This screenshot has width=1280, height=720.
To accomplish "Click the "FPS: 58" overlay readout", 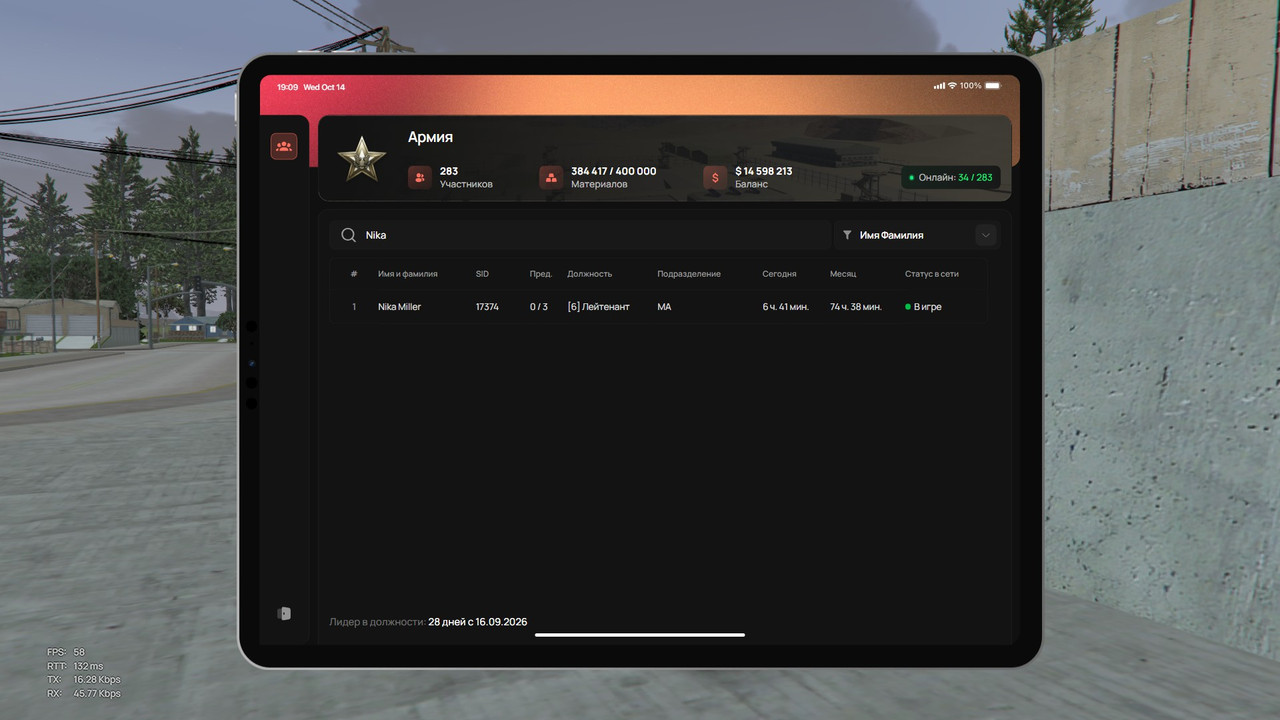I will click(x=66, y=652).
